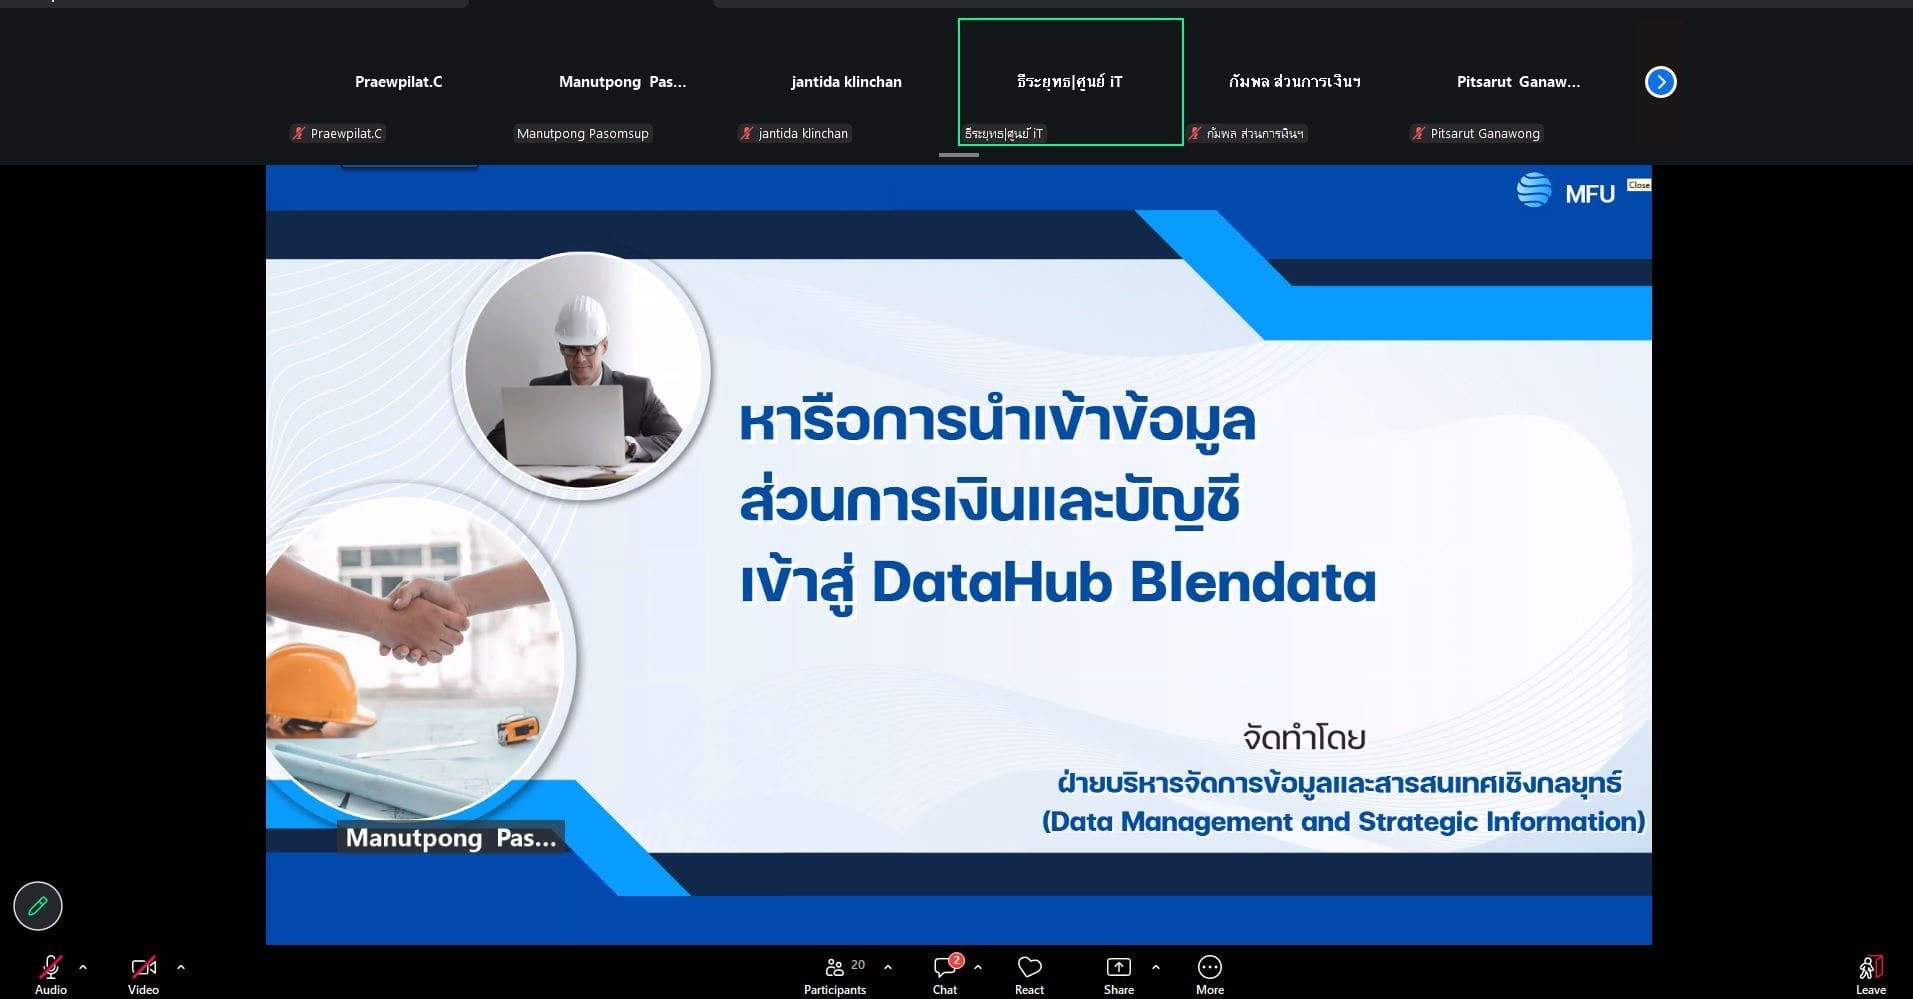Unmute using the Audio microphone icon
This screenshot has height=999, width=1913.
(50, 967)
